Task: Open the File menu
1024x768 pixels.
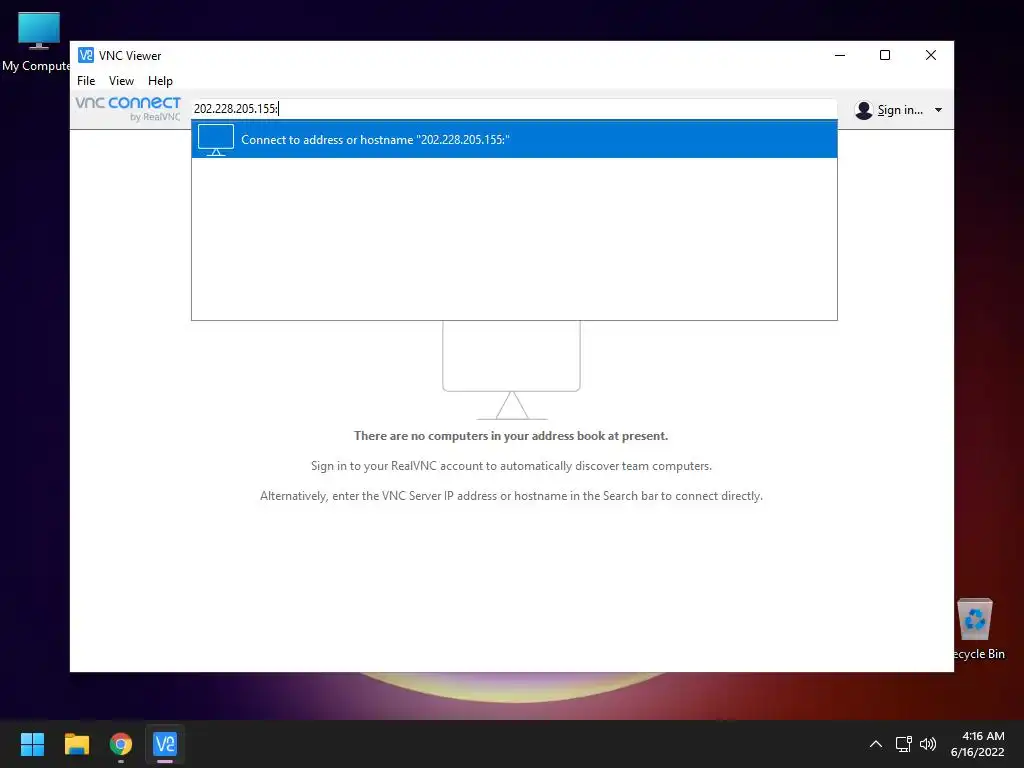Action: click(x=86, y=80)
